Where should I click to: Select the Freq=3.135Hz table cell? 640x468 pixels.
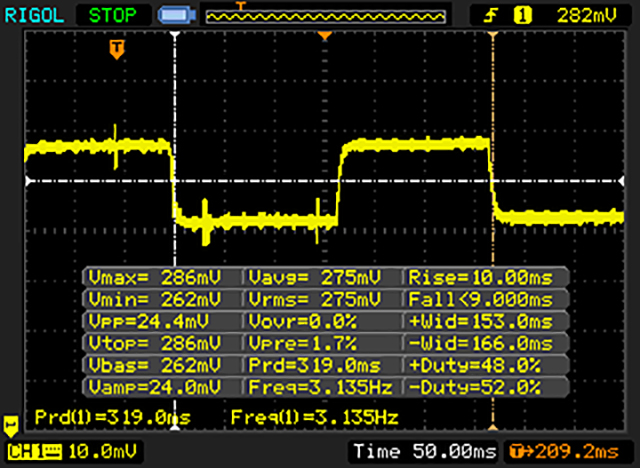(320, 387)
